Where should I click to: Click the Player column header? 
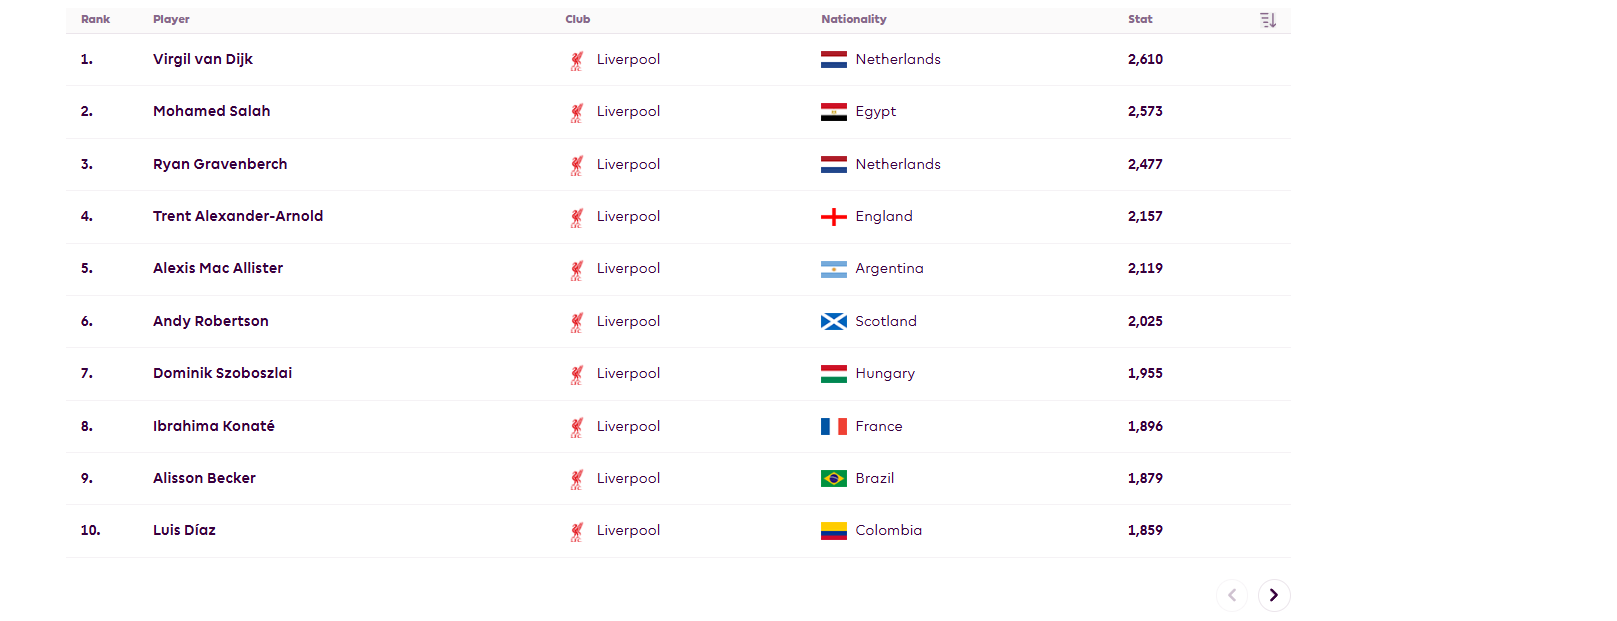pos(171,19)
